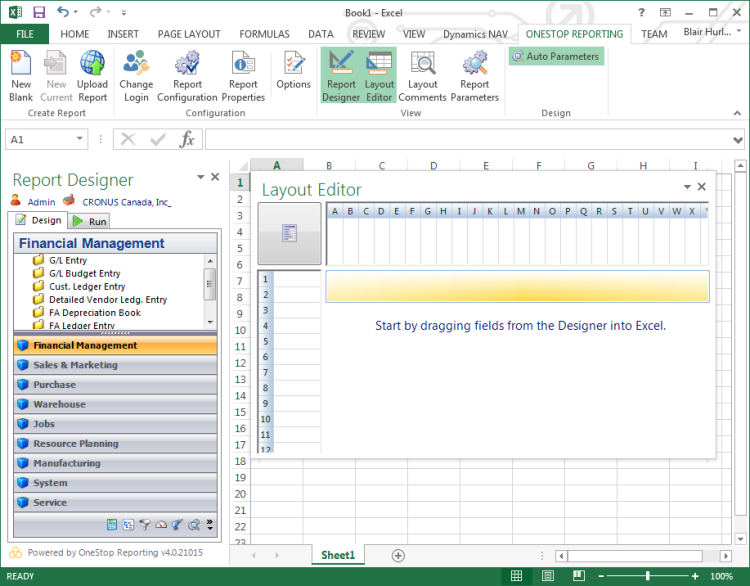Toggle the Auto Parameters option
The height and width of the screenshot is (586, 750).
click(x=556, y=56)
